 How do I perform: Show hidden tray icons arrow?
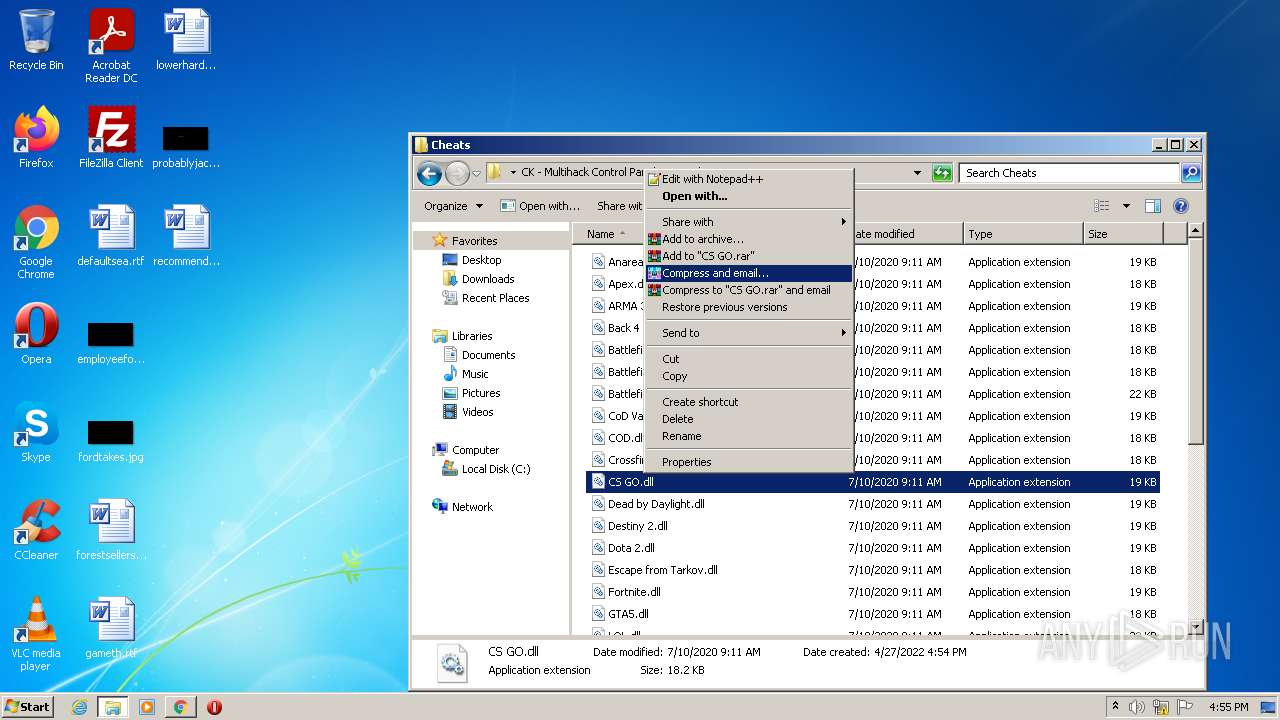(x=1115, y=707)
